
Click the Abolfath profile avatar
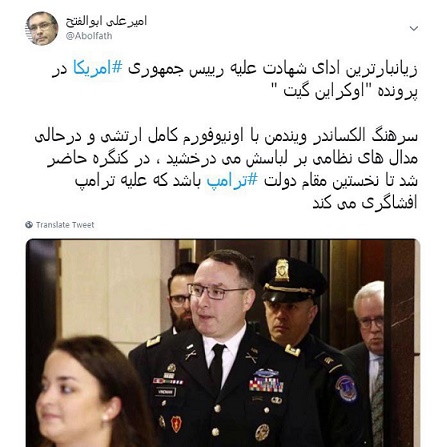tap(42, 29)
